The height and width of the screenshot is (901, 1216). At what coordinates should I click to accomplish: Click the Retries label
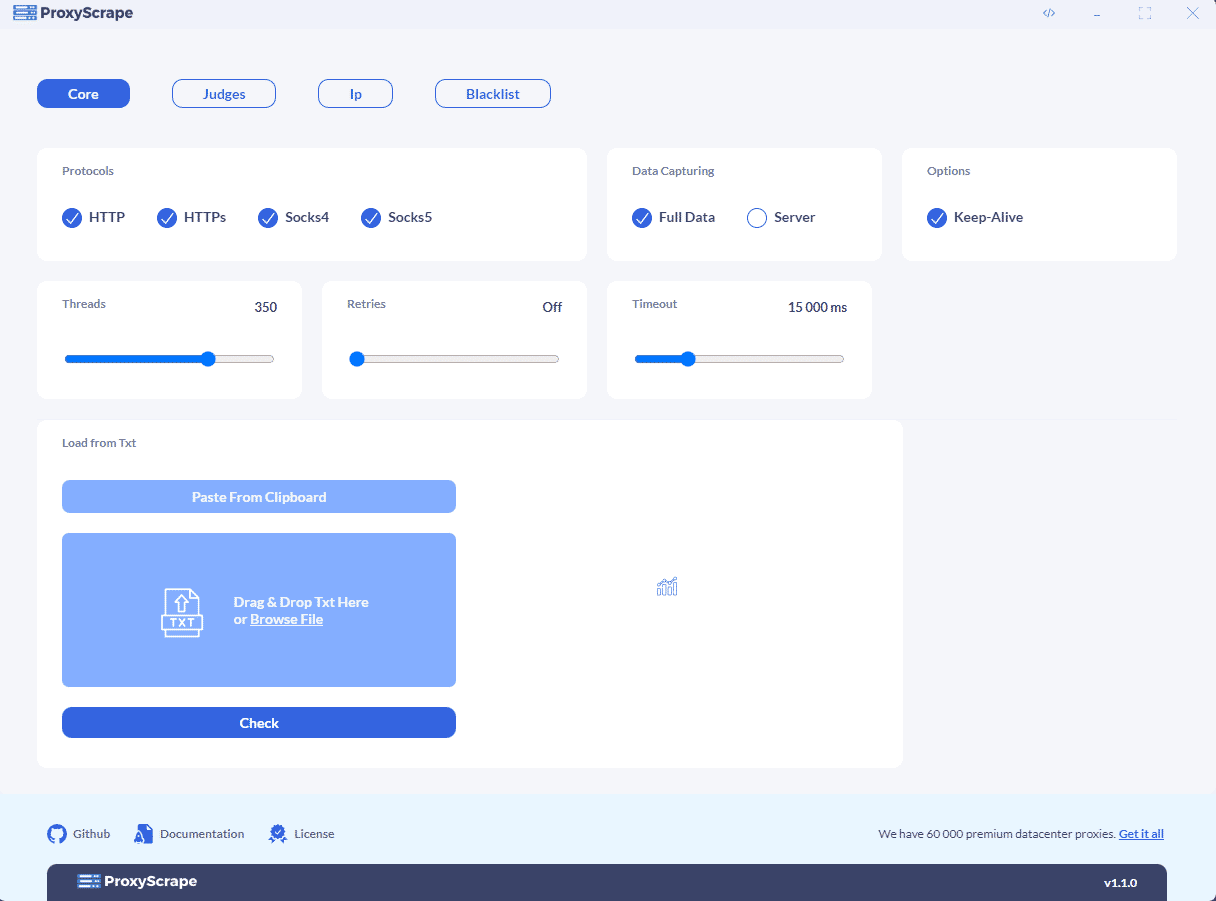coord(366,304)
